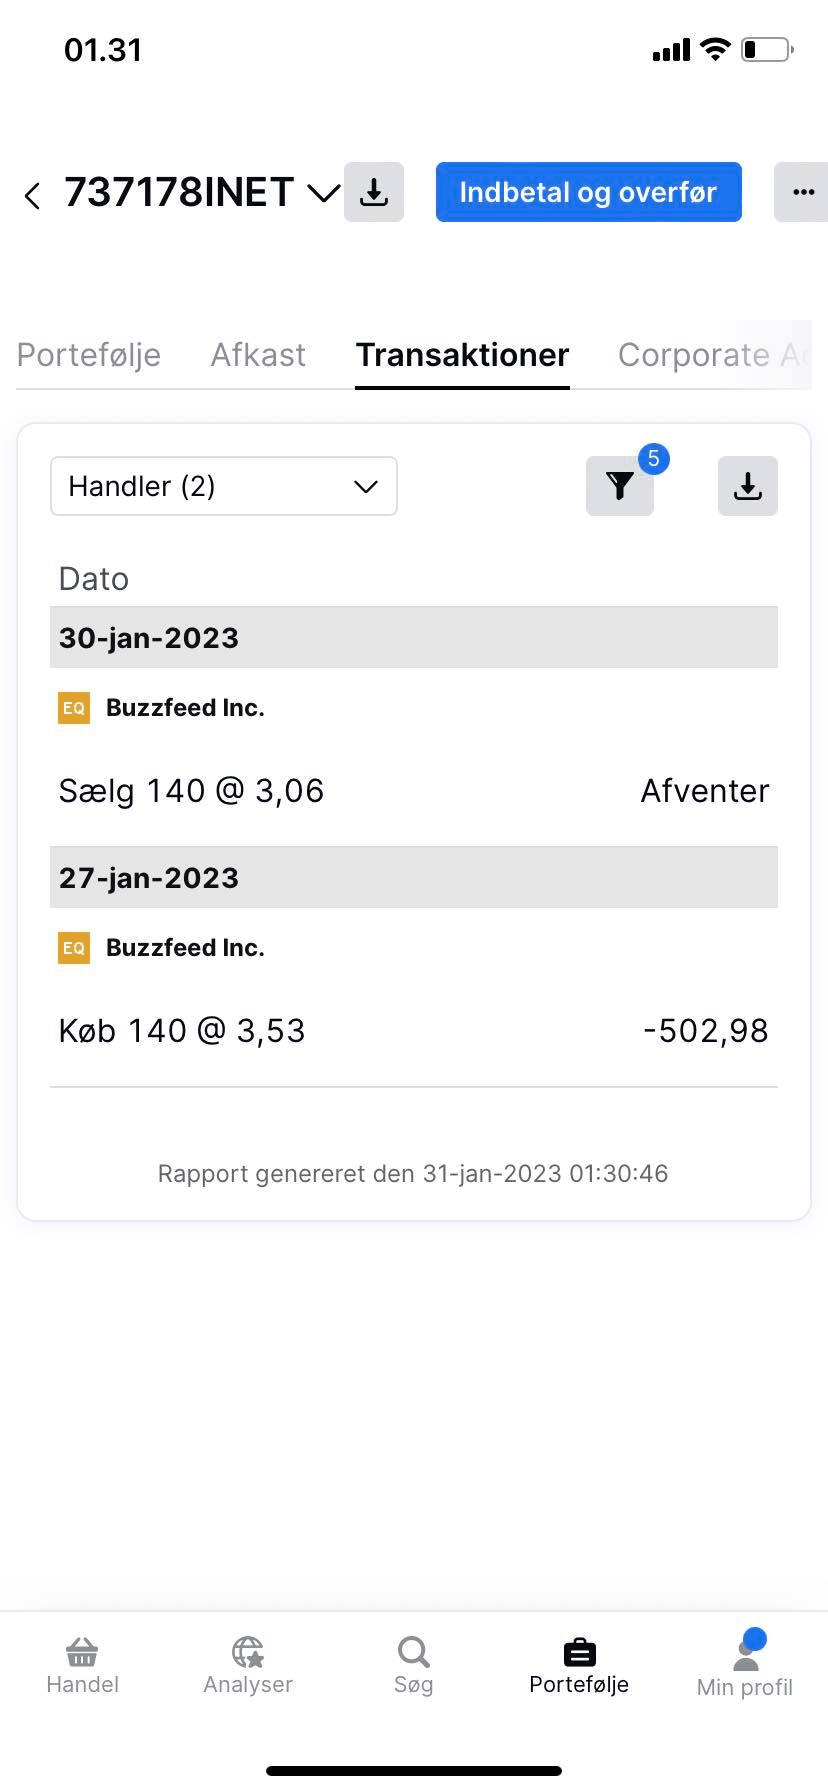Download transactions with the card download icon
Viewport: 828px width, 1792px height.
(x=747, y=486)
